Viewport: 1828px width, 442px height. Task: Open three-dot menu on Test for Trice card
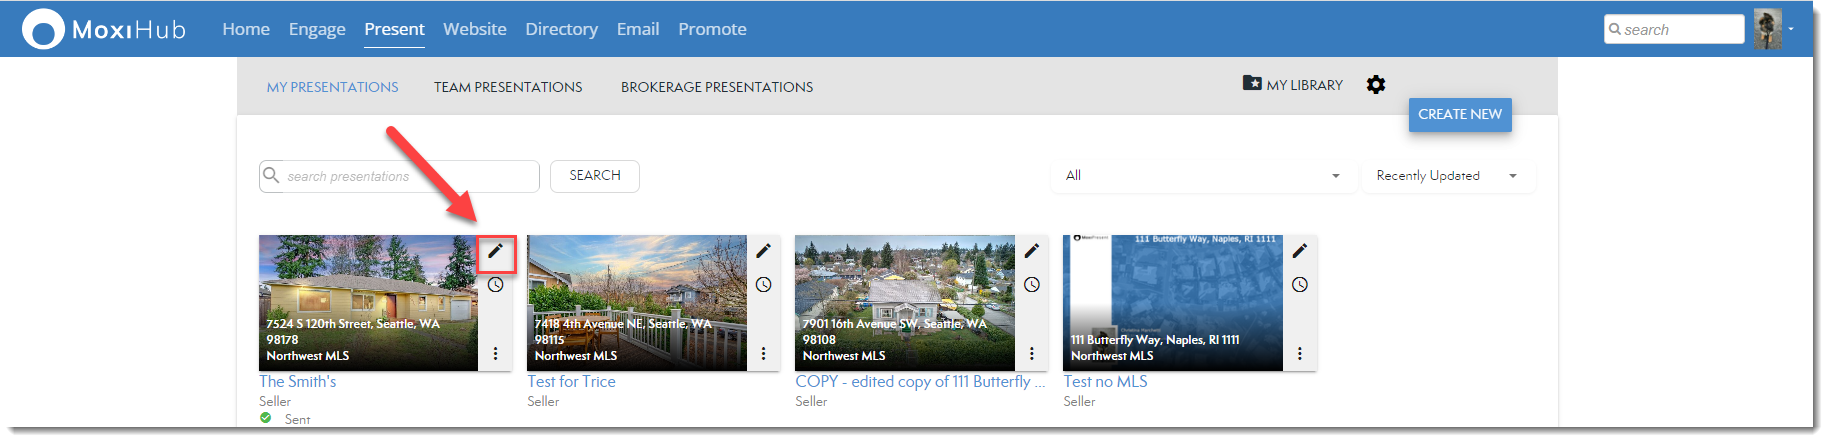pos(763,354)
